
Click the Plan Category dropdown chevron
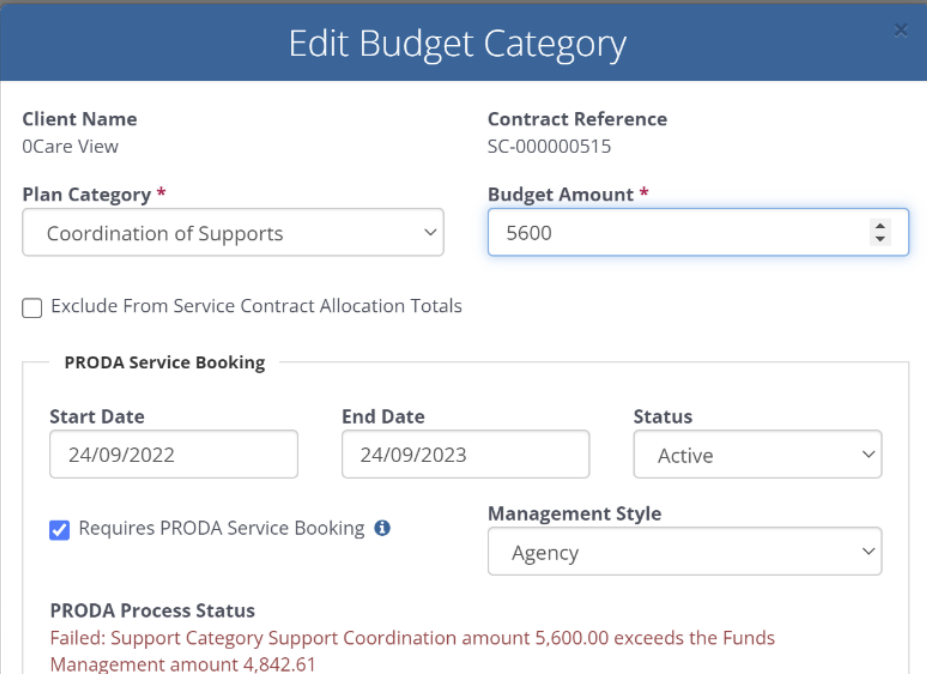[x=430, y=232]
